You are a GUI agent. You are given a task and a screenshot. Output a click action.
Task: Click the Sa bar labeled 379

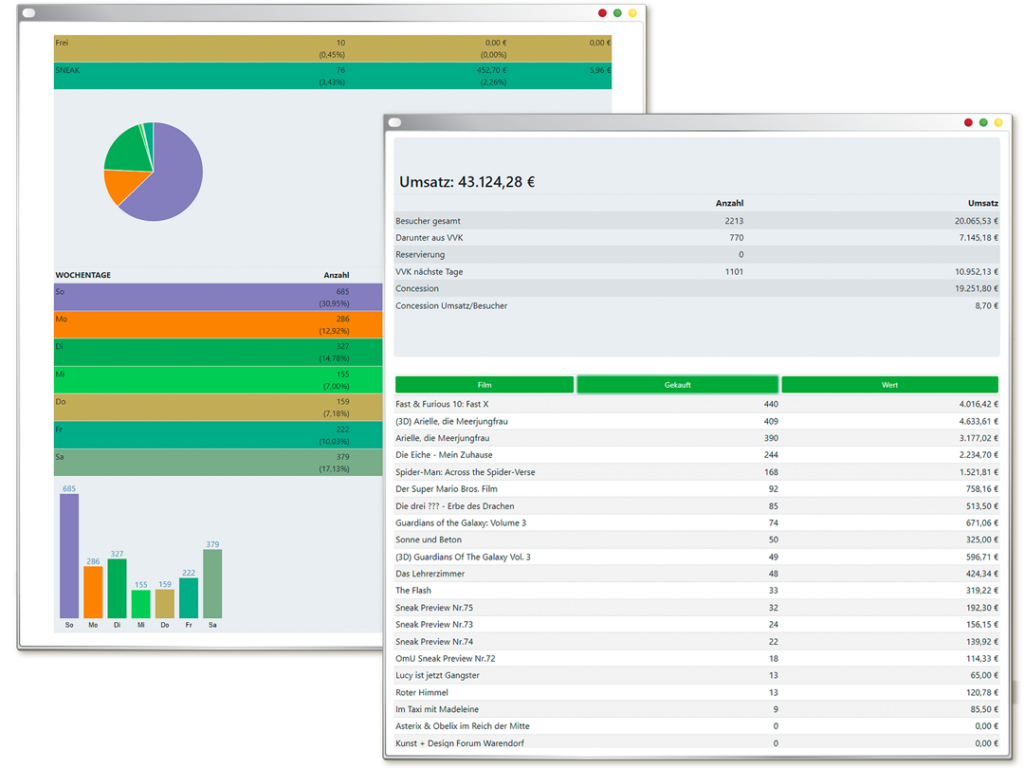point(212,583)
